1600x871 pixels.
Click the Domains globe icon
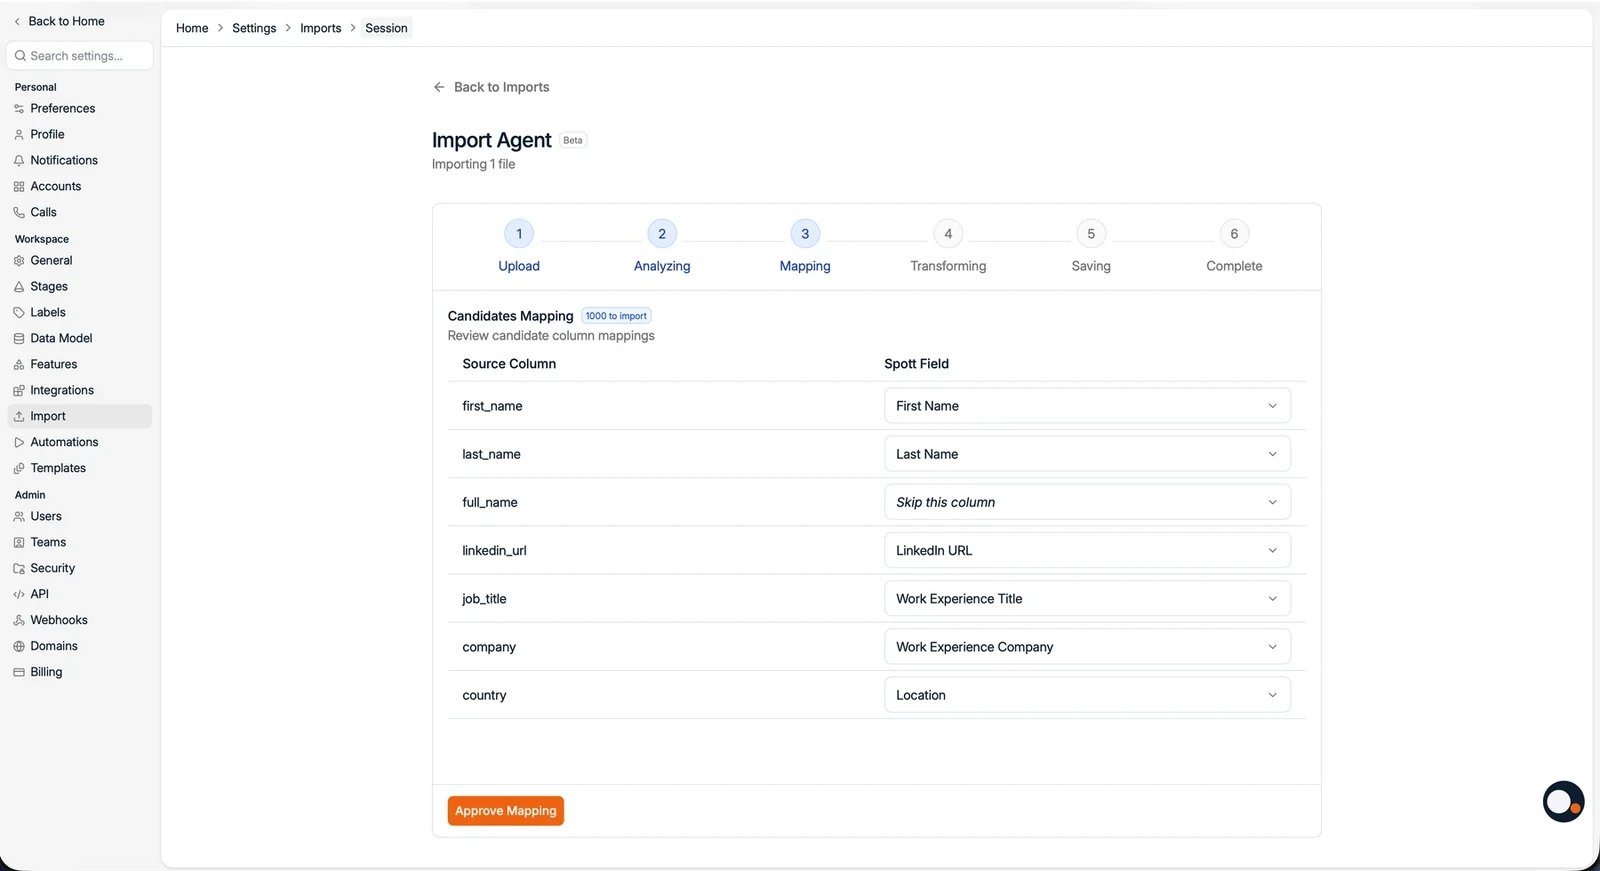(19, 647)
